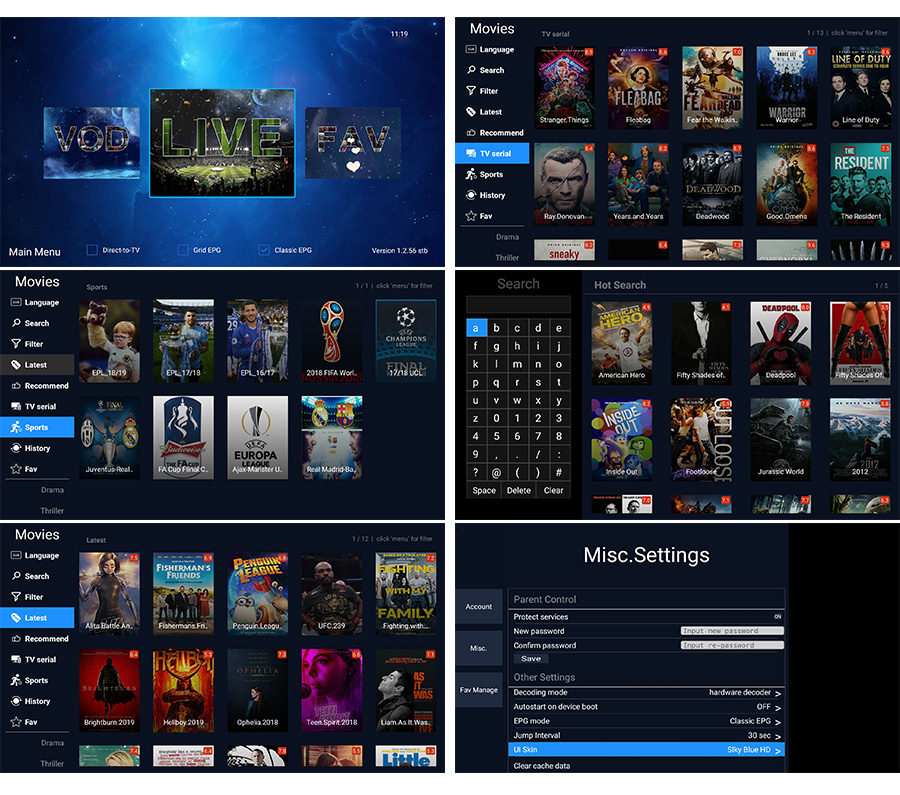900x795 pixels.
Task: Open the Latest tag icon in TV serial panel
Action: click(471, 112)
